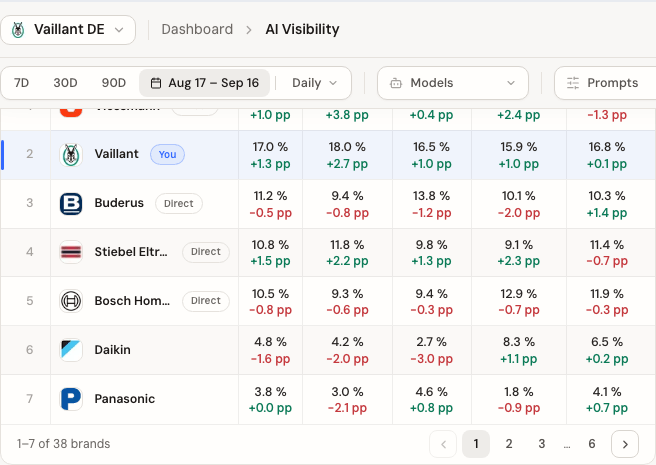656x465 pixels.
Task: Click the robot icon in Models filter
Action: [x=396, y=83]
